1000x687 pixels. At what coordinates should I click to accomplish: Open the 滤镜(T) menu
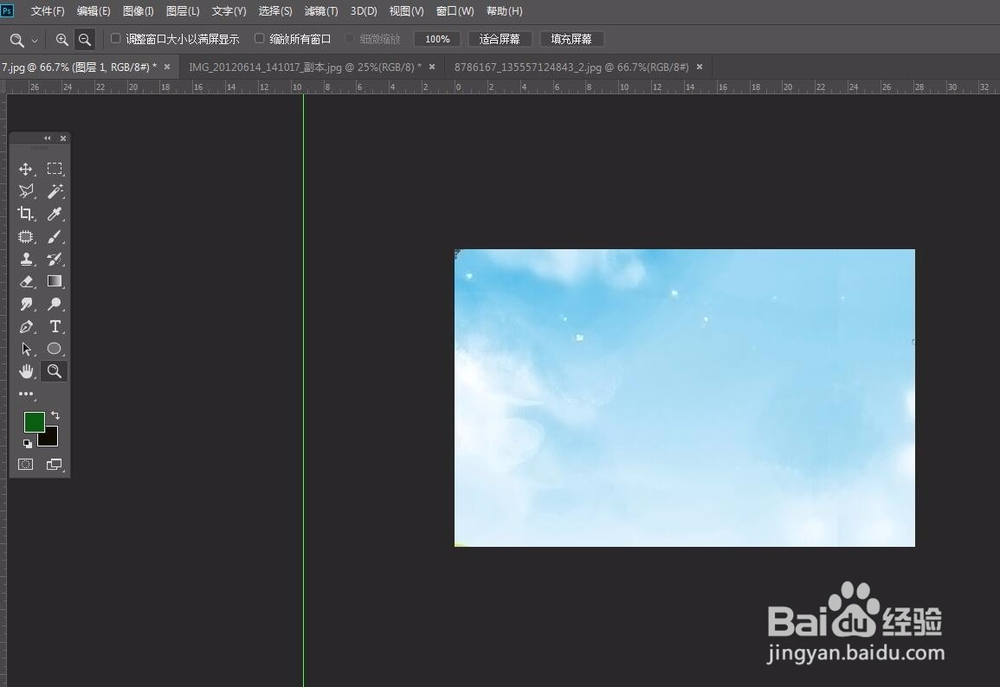(x=321, y=11)
